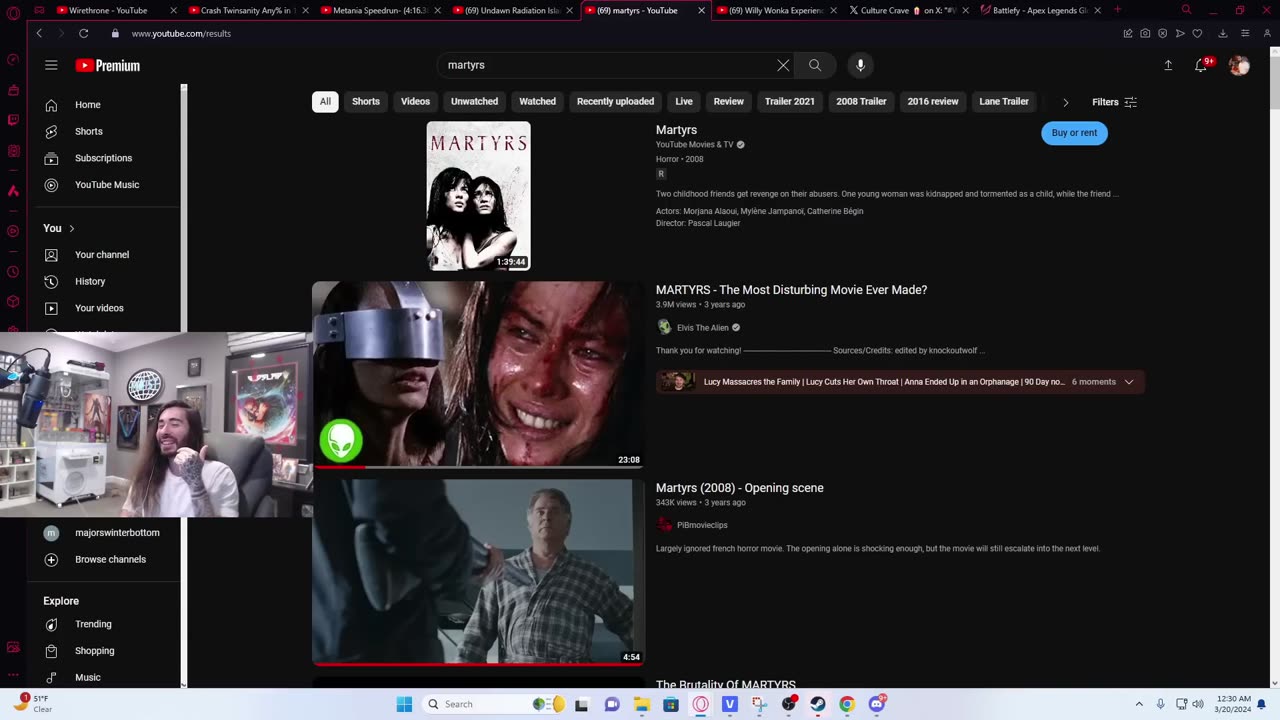Open Google Chrome from the taskbar

[x=847, y=704]
